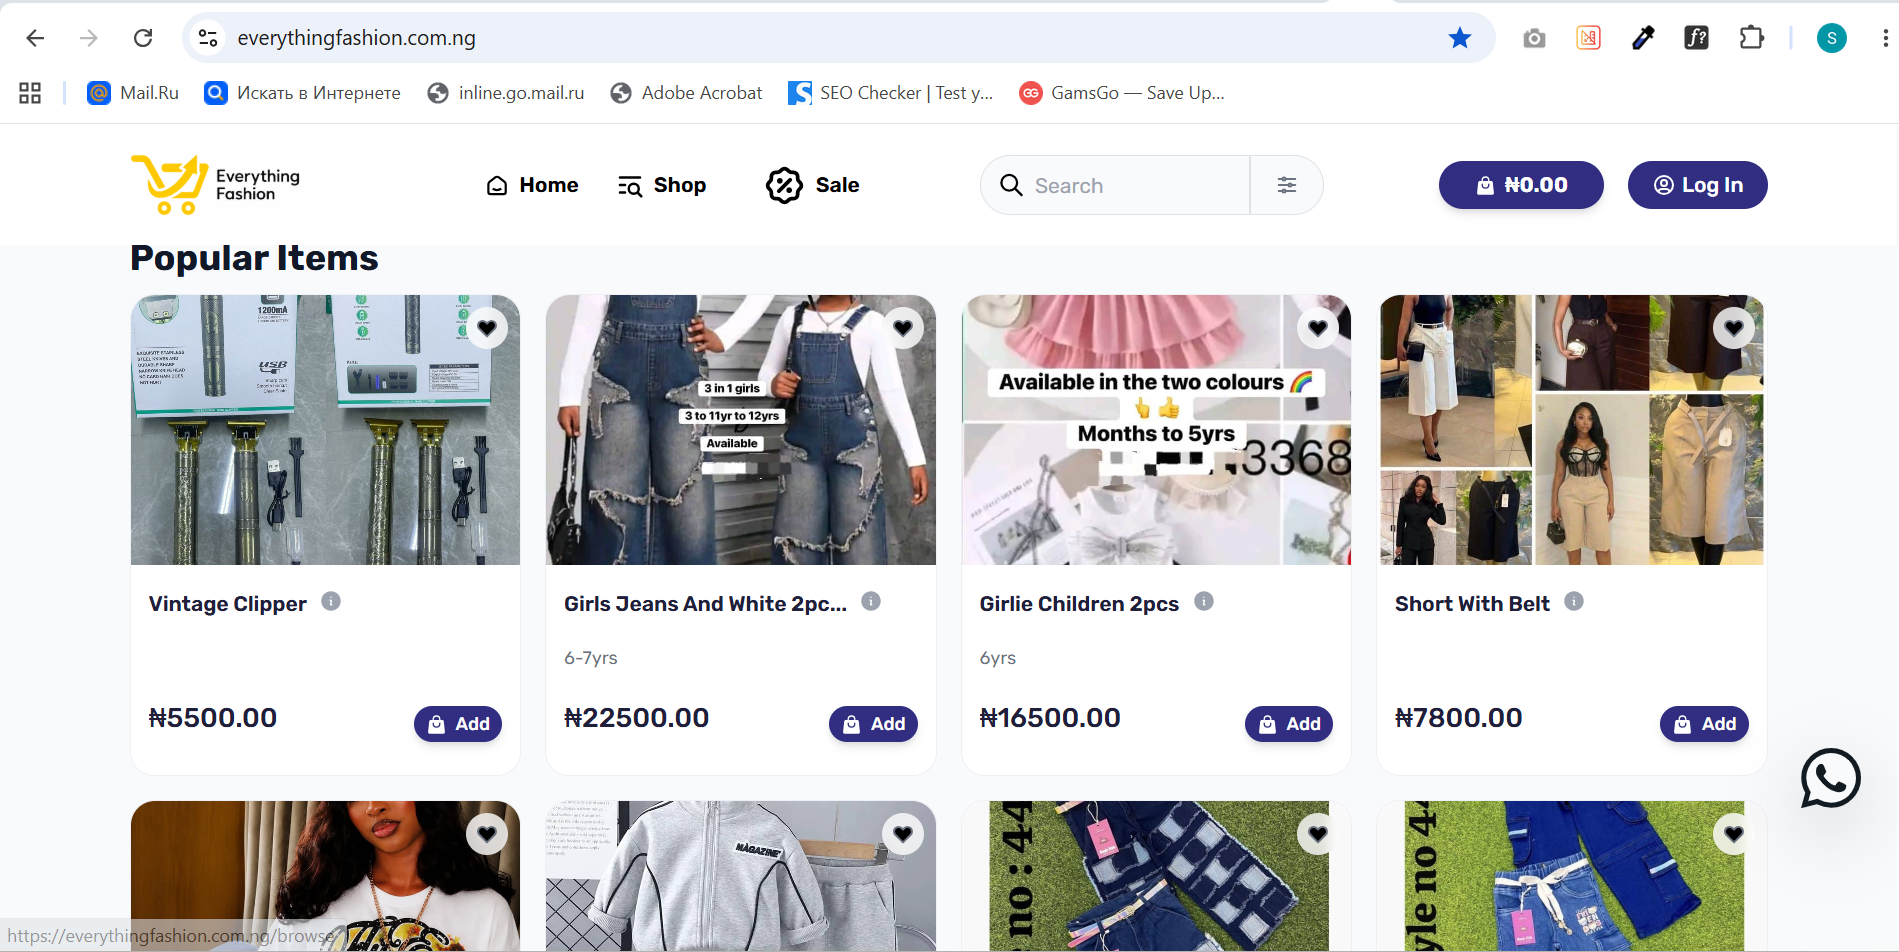This screenshot has width=1899, height=952.
Task: Open the Sale menu item
Action: [813, 185]
